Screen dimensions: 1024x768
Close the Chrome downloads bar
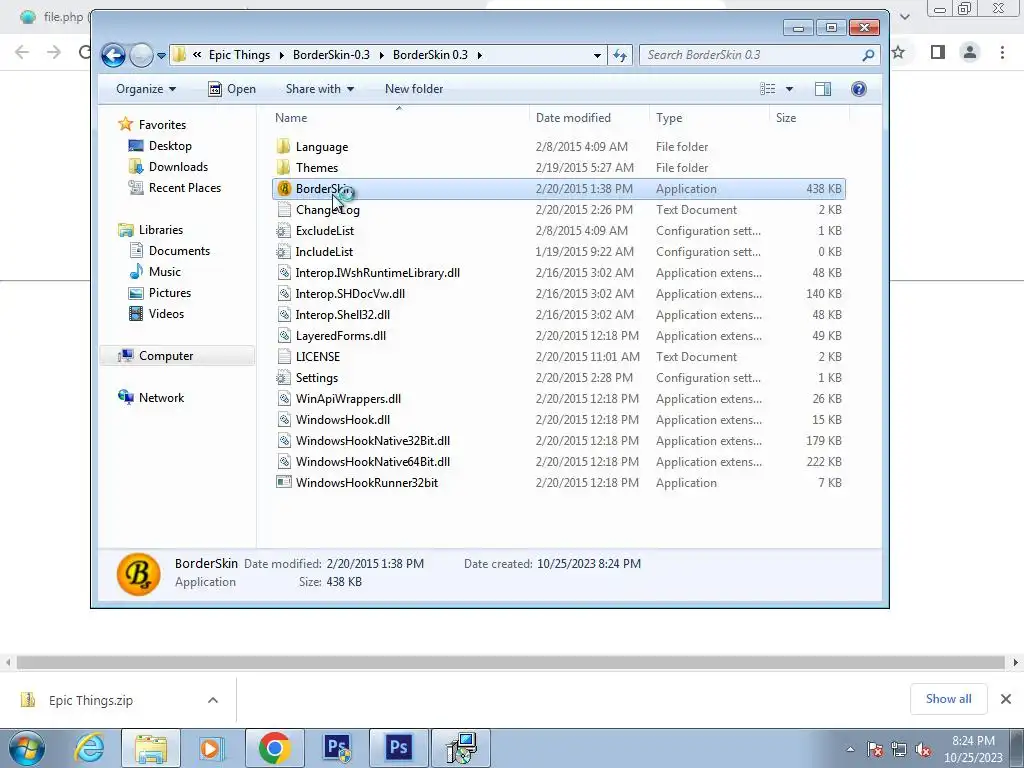pyautogui.click(x=1006, y=699)
